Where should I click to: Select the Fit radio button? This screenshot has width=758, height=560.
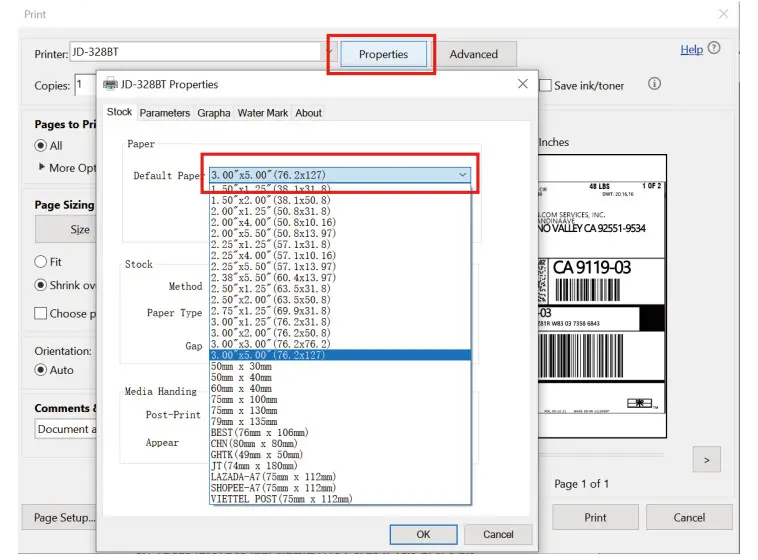coord(41,262)
